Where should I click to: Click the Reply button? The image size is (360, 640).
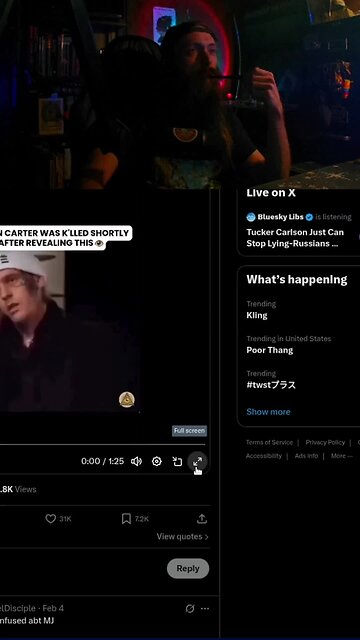[x=188, y=568]
